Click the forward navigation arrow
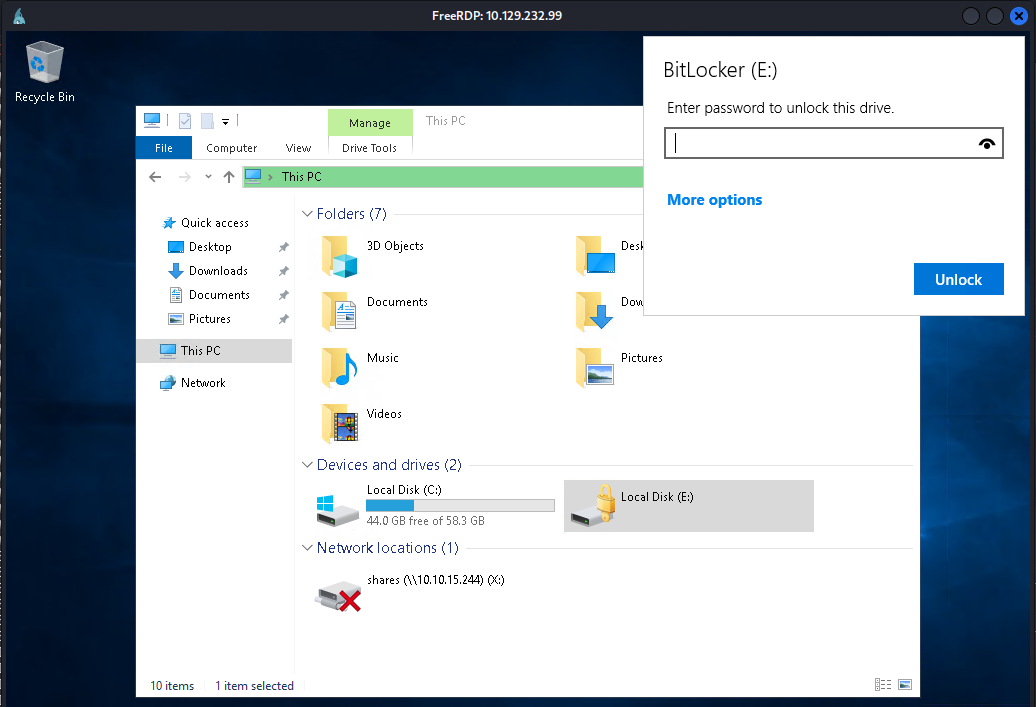The image size is (1036, 707). coord(185,177)
